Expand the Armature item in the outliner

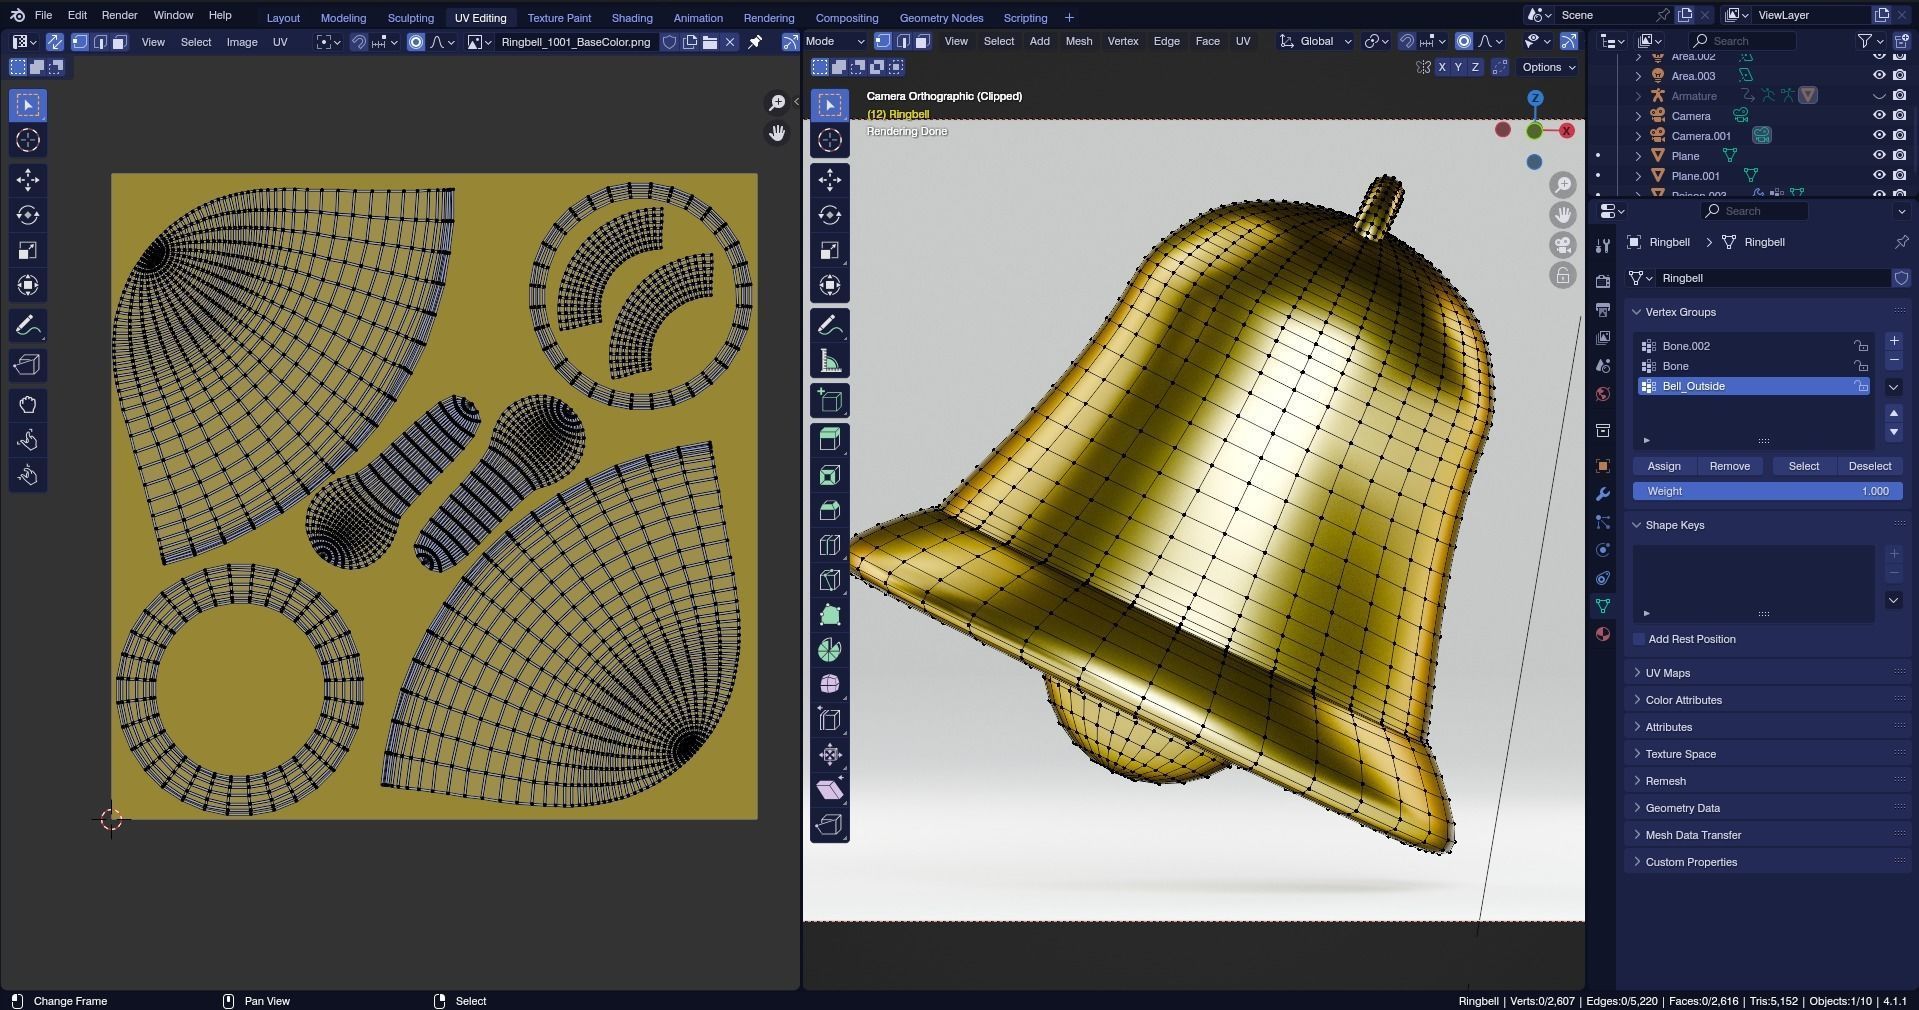tap(1638, 96)
